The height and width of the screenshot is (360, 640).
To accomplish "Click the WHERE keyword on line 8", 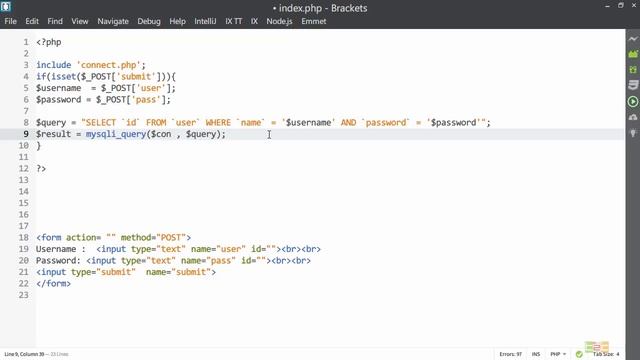I will [x=218, y=122].
